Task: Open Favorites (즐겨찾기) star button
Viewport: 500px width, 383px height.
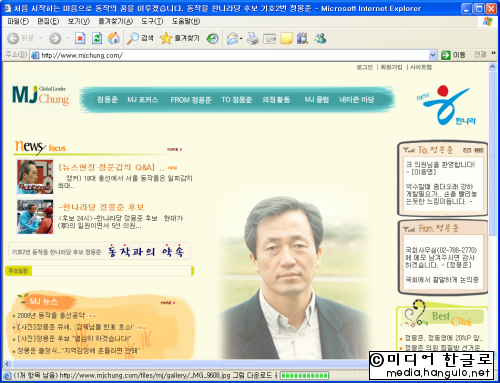Action: pyautogui.click(x=180, y=39)
